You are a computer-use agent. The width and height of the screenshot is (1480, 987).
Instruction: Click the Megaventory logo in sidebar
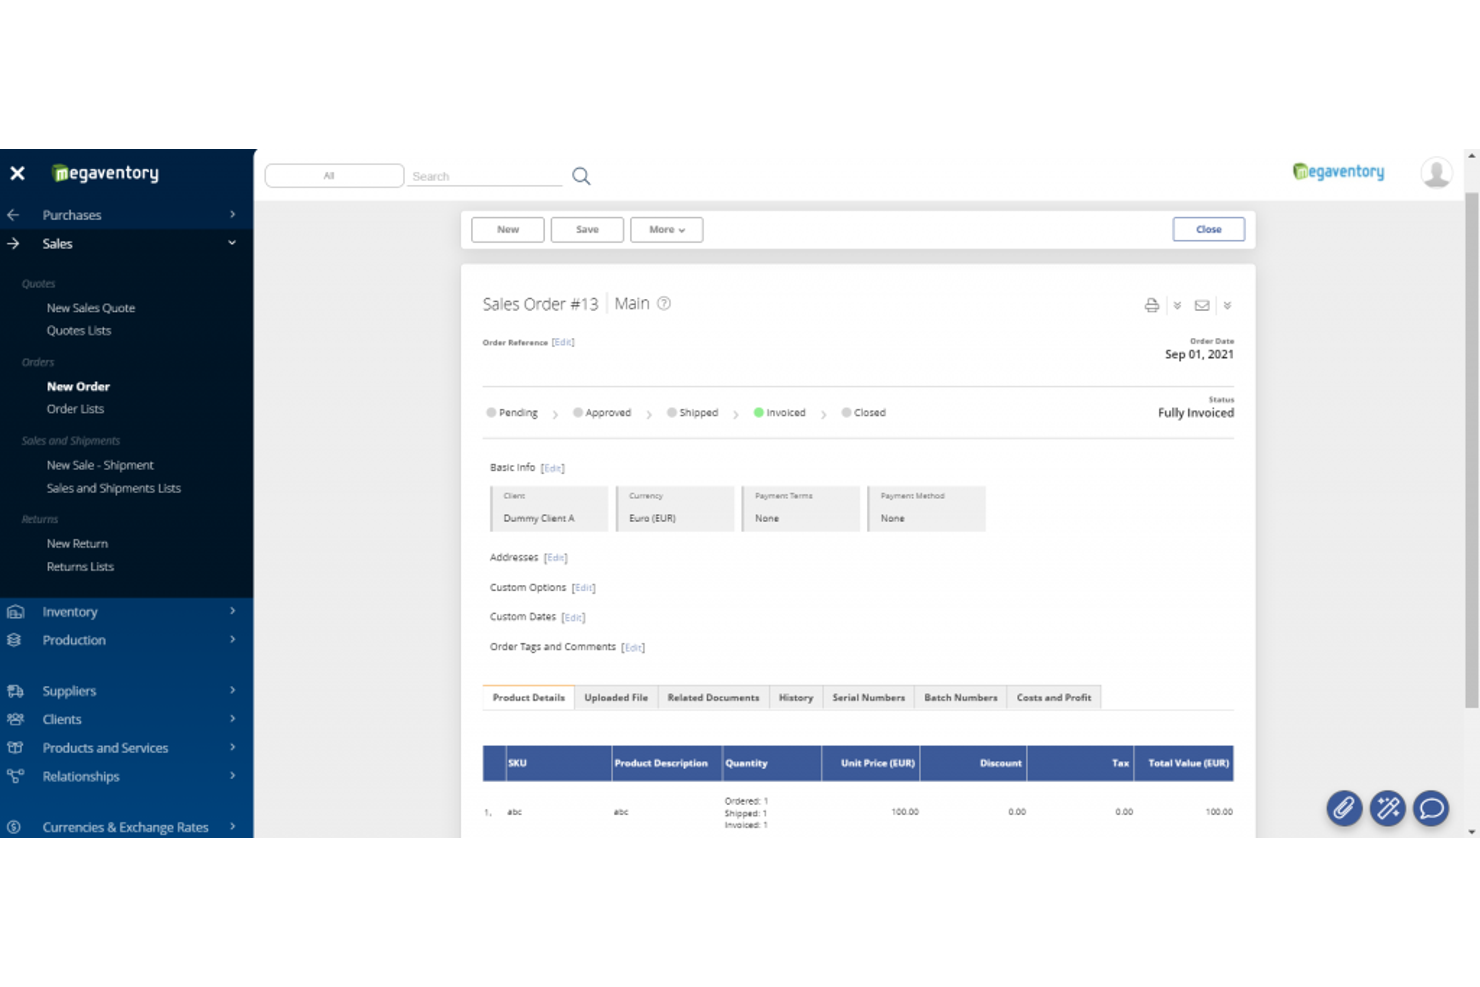click(105, 173)
